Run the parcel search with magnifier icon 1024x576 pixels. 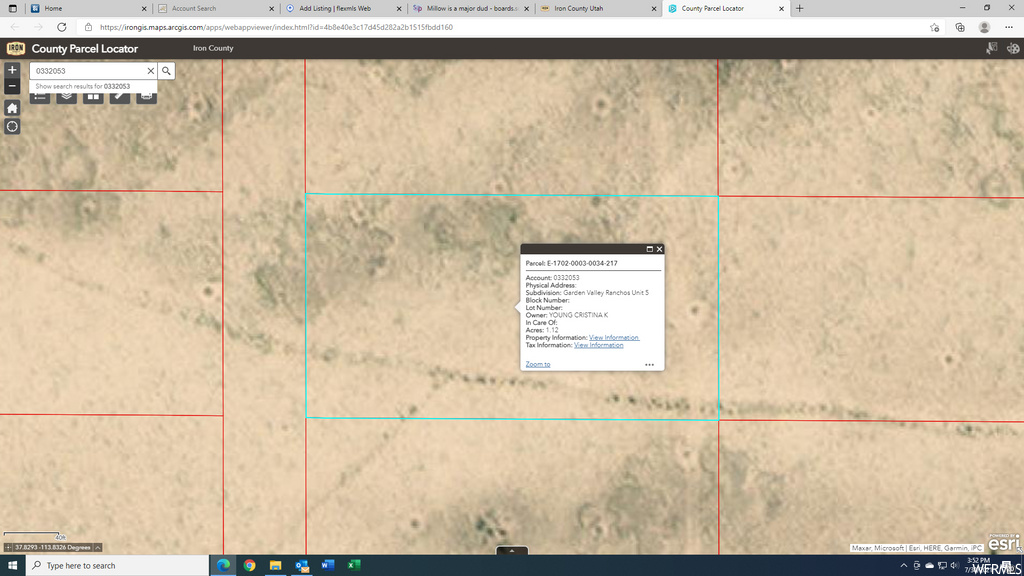click(x=167, y=71)
